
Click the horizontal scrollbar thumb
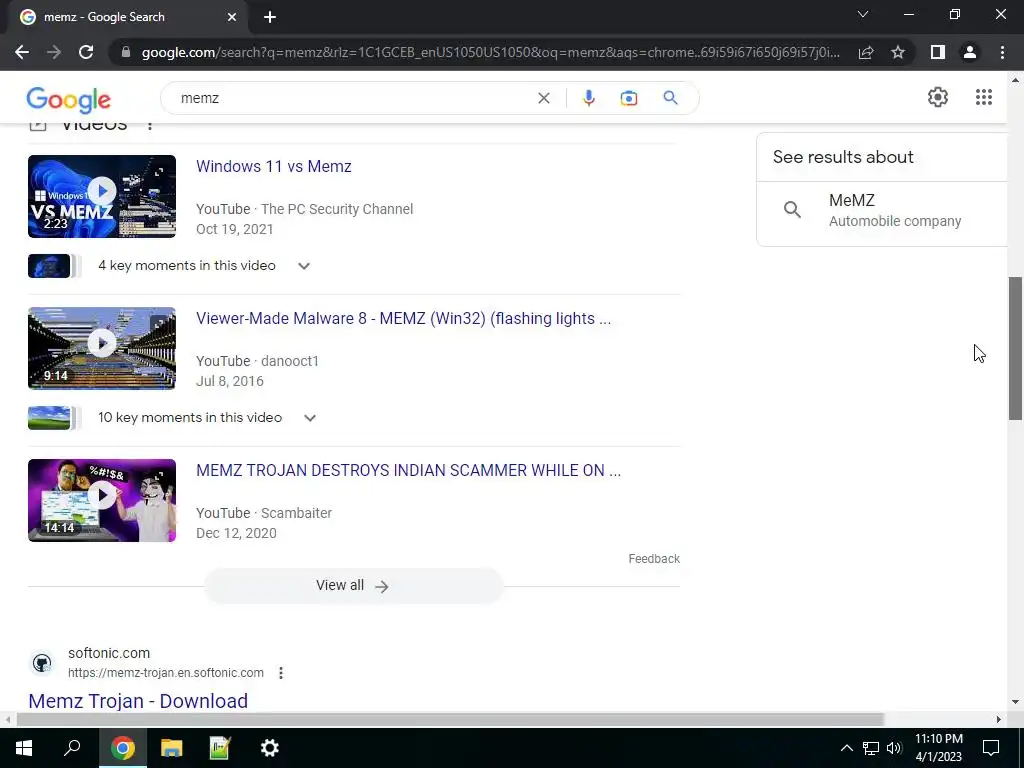(x=450, y=719)
